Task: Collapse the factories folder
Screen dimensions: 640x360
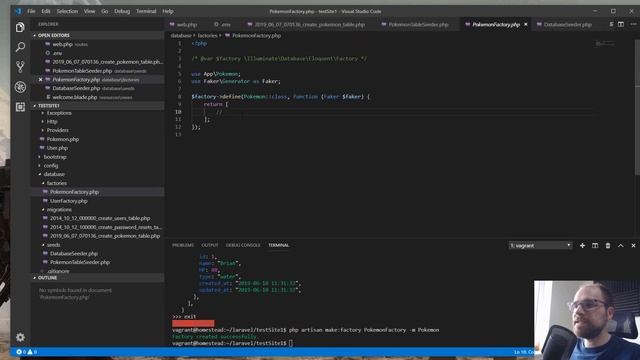Action: pos(57,183)
